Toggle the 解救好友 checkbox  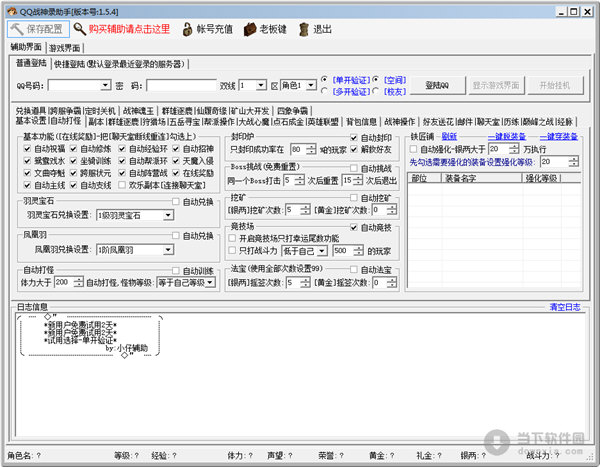click(x=354, y=149)
